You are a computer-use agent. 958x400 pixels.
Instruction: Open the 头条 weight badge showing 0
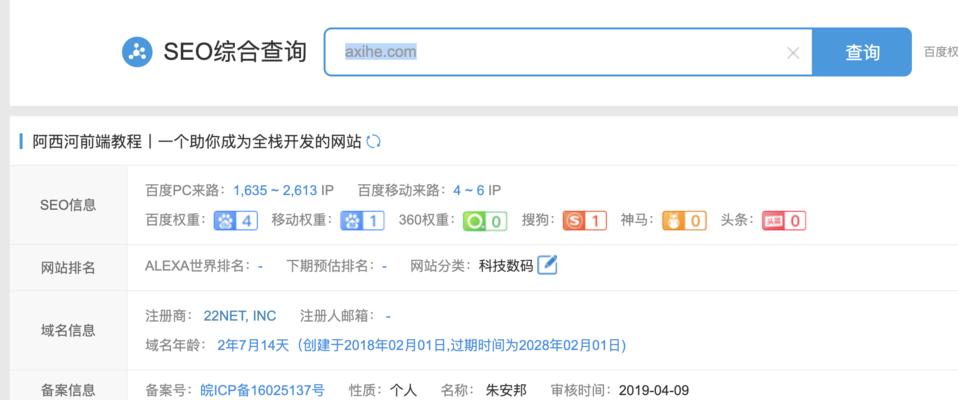tap(784, 220)
